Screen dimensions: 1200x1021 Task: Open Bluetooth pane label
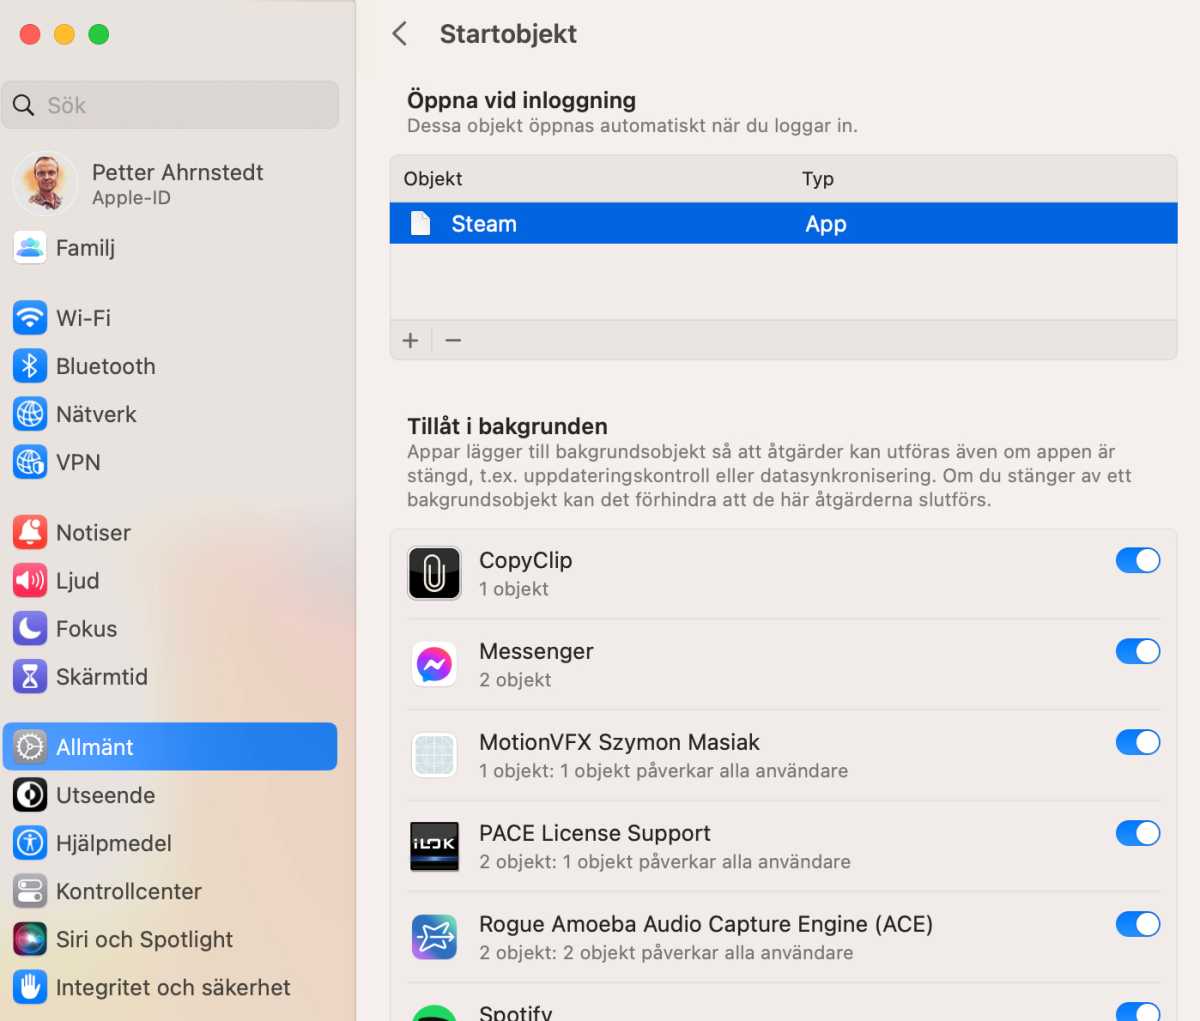click(106, 366)
